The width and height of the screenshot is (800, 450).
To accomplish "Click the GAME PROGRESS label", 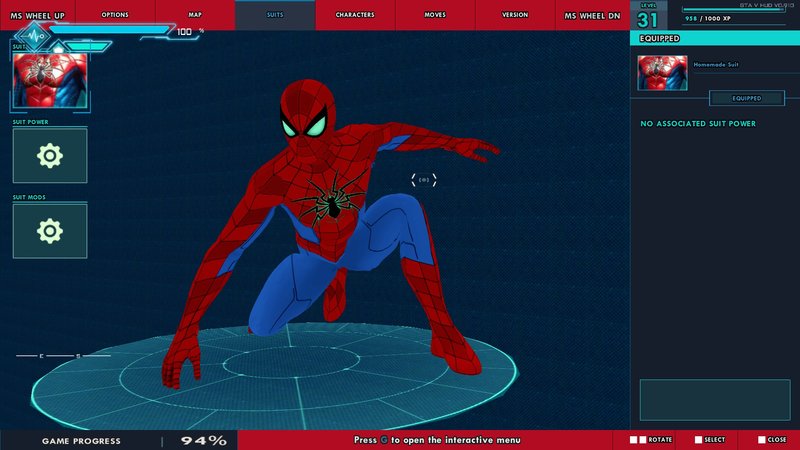I will [x=81, y=441].
